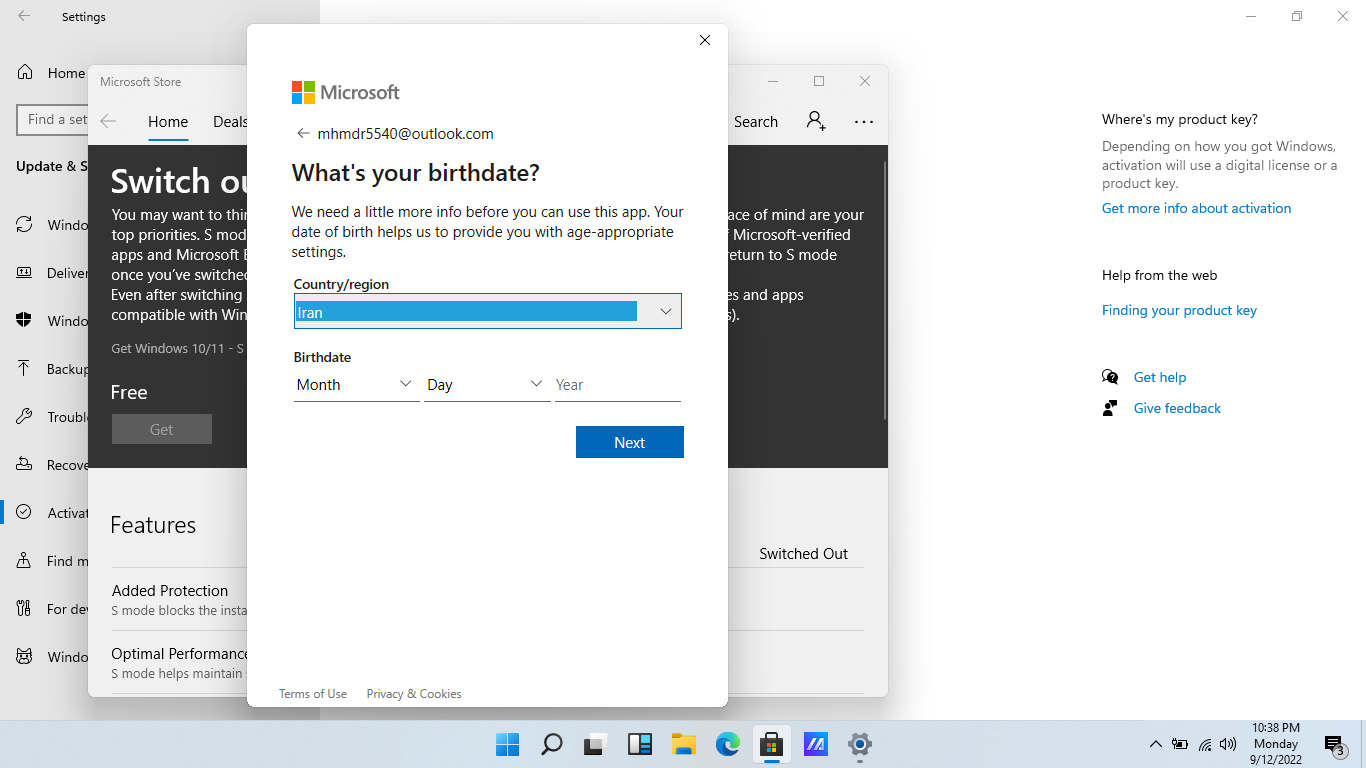Viewport: 1366px width, 768px height.
Task: Open the Finding your product key link
Action: [1179, 311]
